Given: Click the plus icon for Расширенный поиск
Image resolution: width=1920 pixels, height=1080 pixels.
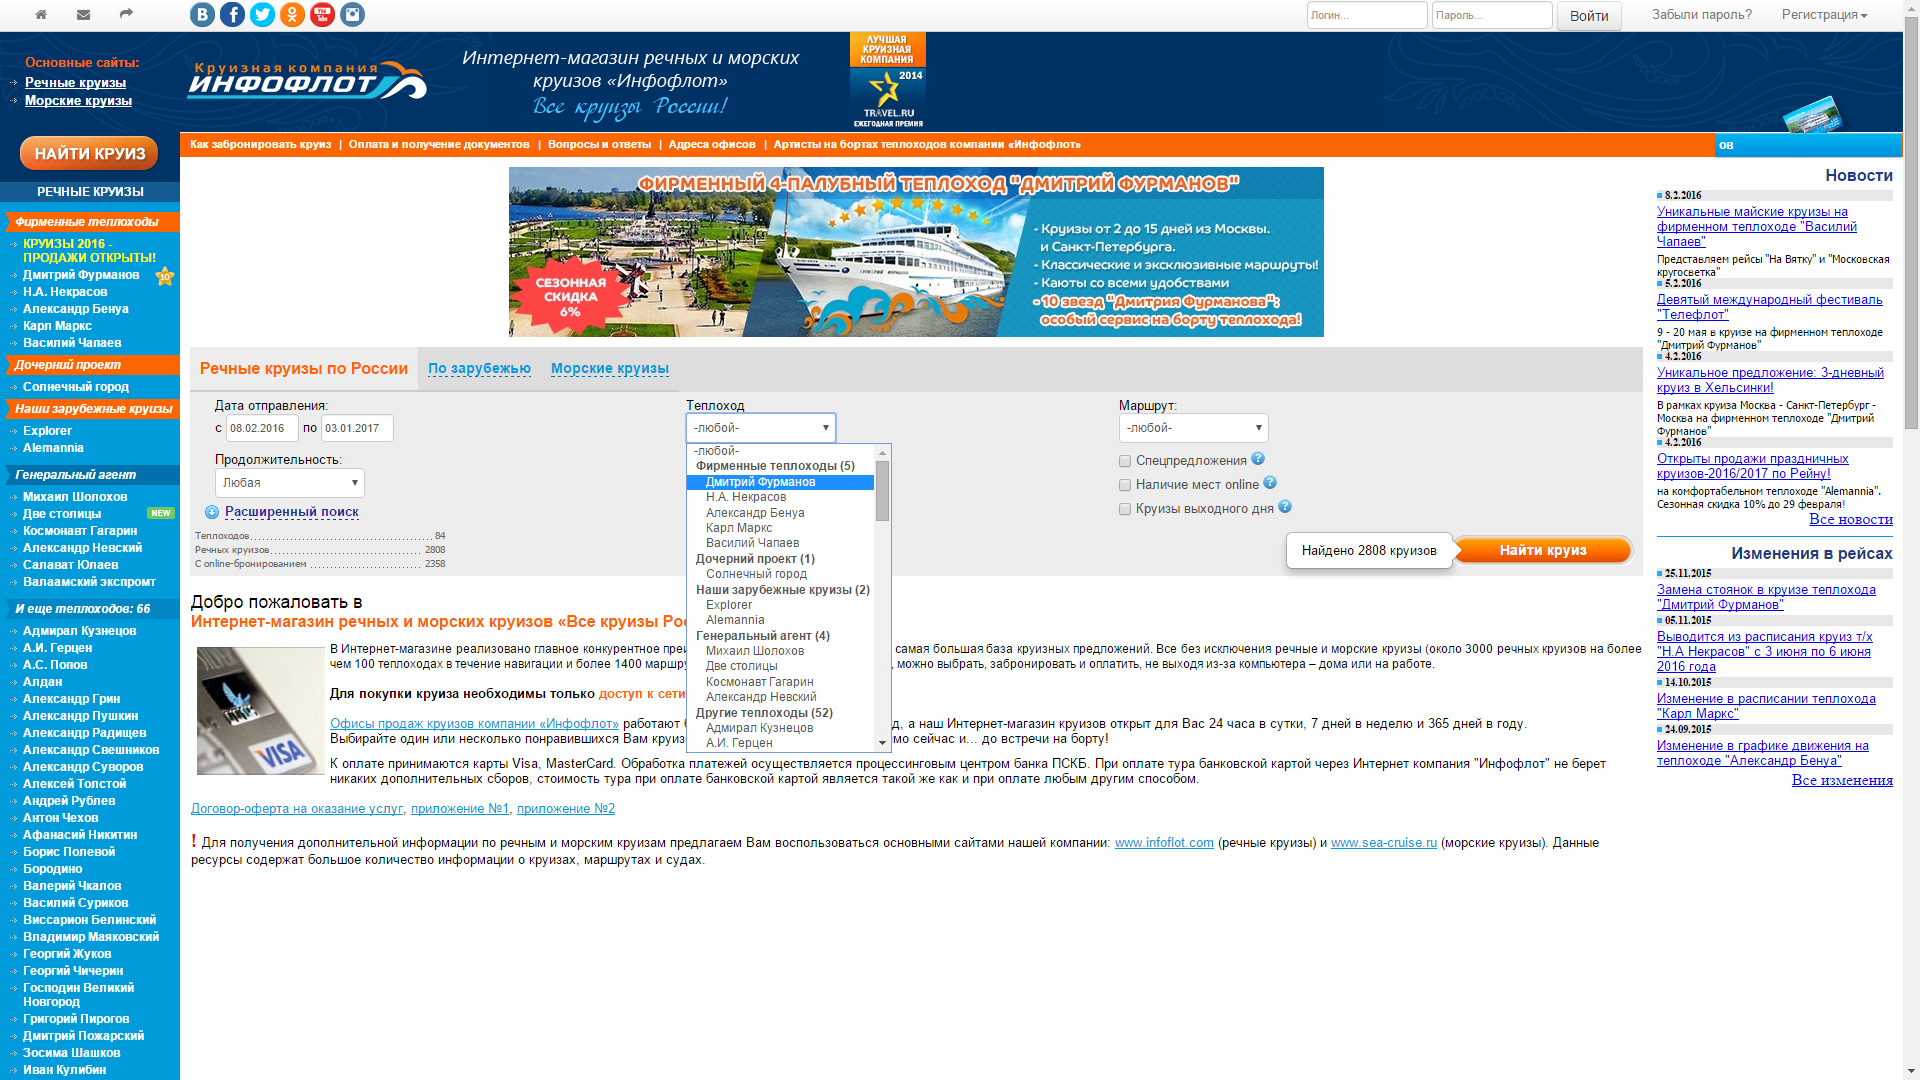Looking at the screenshot, I should click(x=212, y=512).
